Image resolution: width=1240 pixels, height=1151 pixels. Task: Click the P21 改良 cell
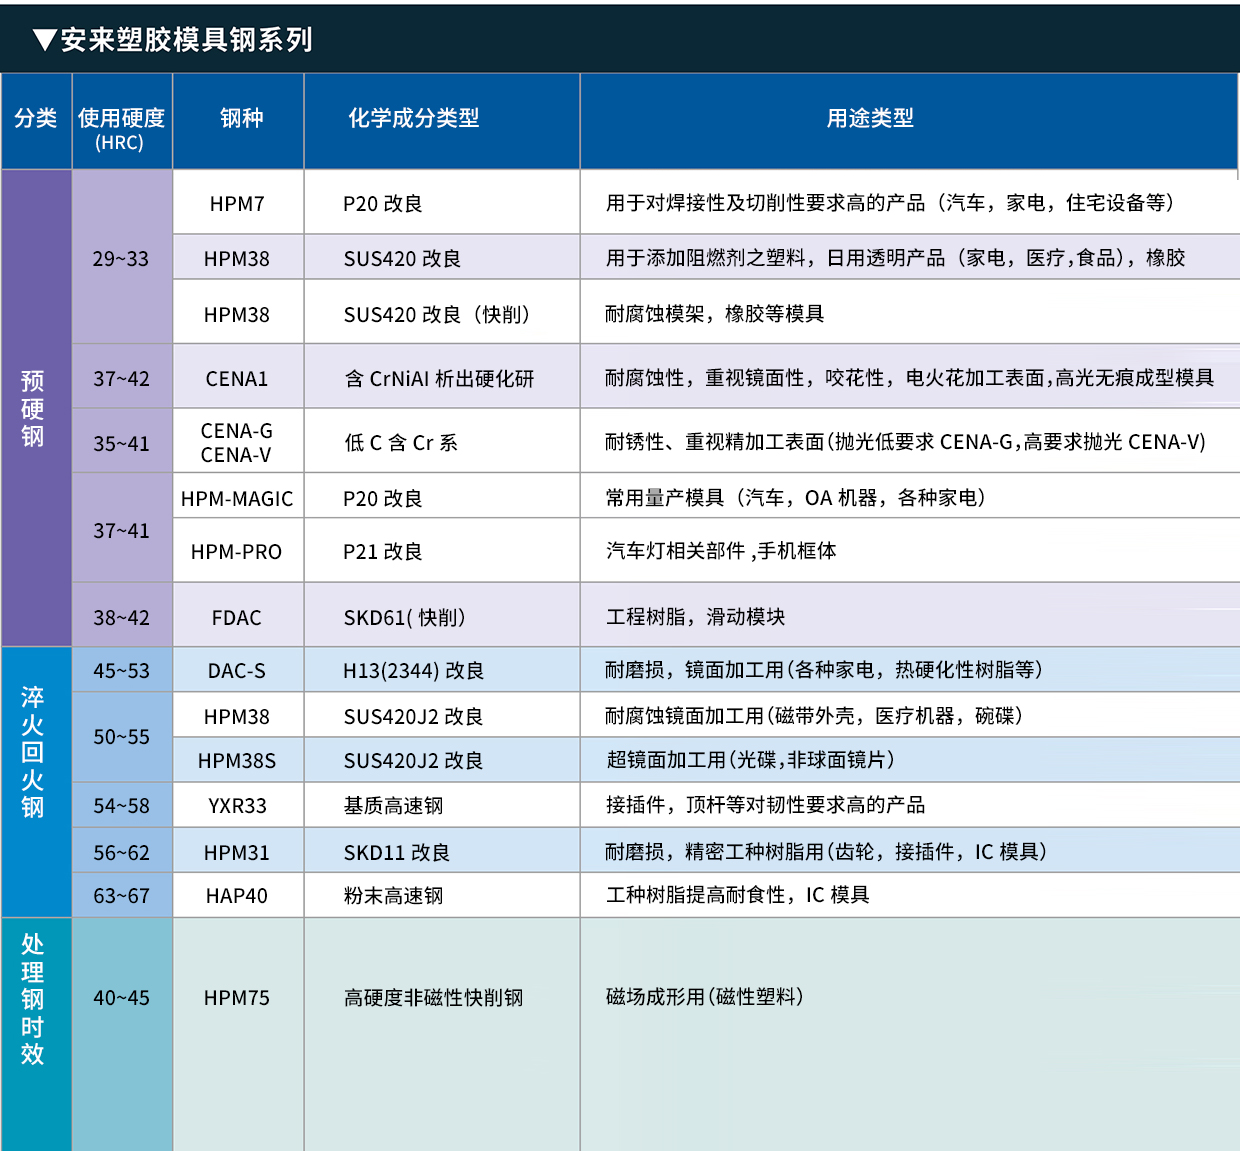[441, 552]
